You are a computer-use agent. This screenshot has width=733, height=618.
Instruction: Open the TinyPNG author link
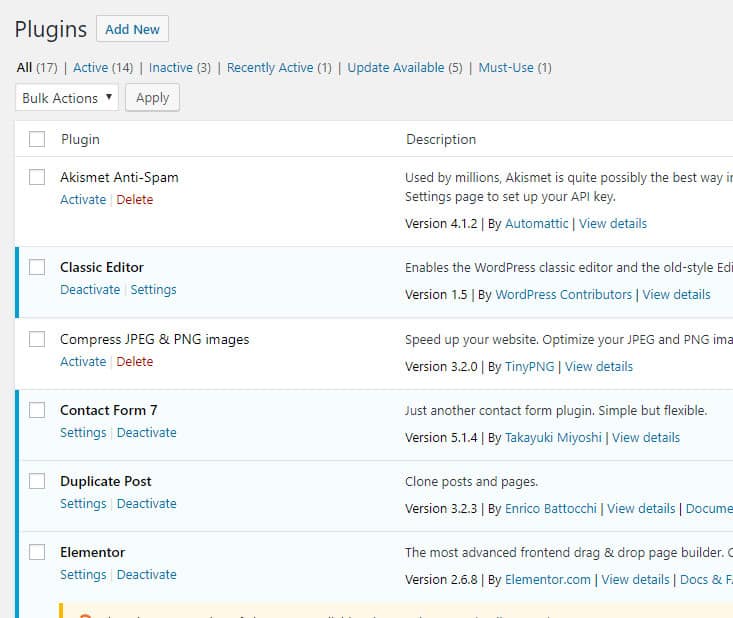coord(529,367)
